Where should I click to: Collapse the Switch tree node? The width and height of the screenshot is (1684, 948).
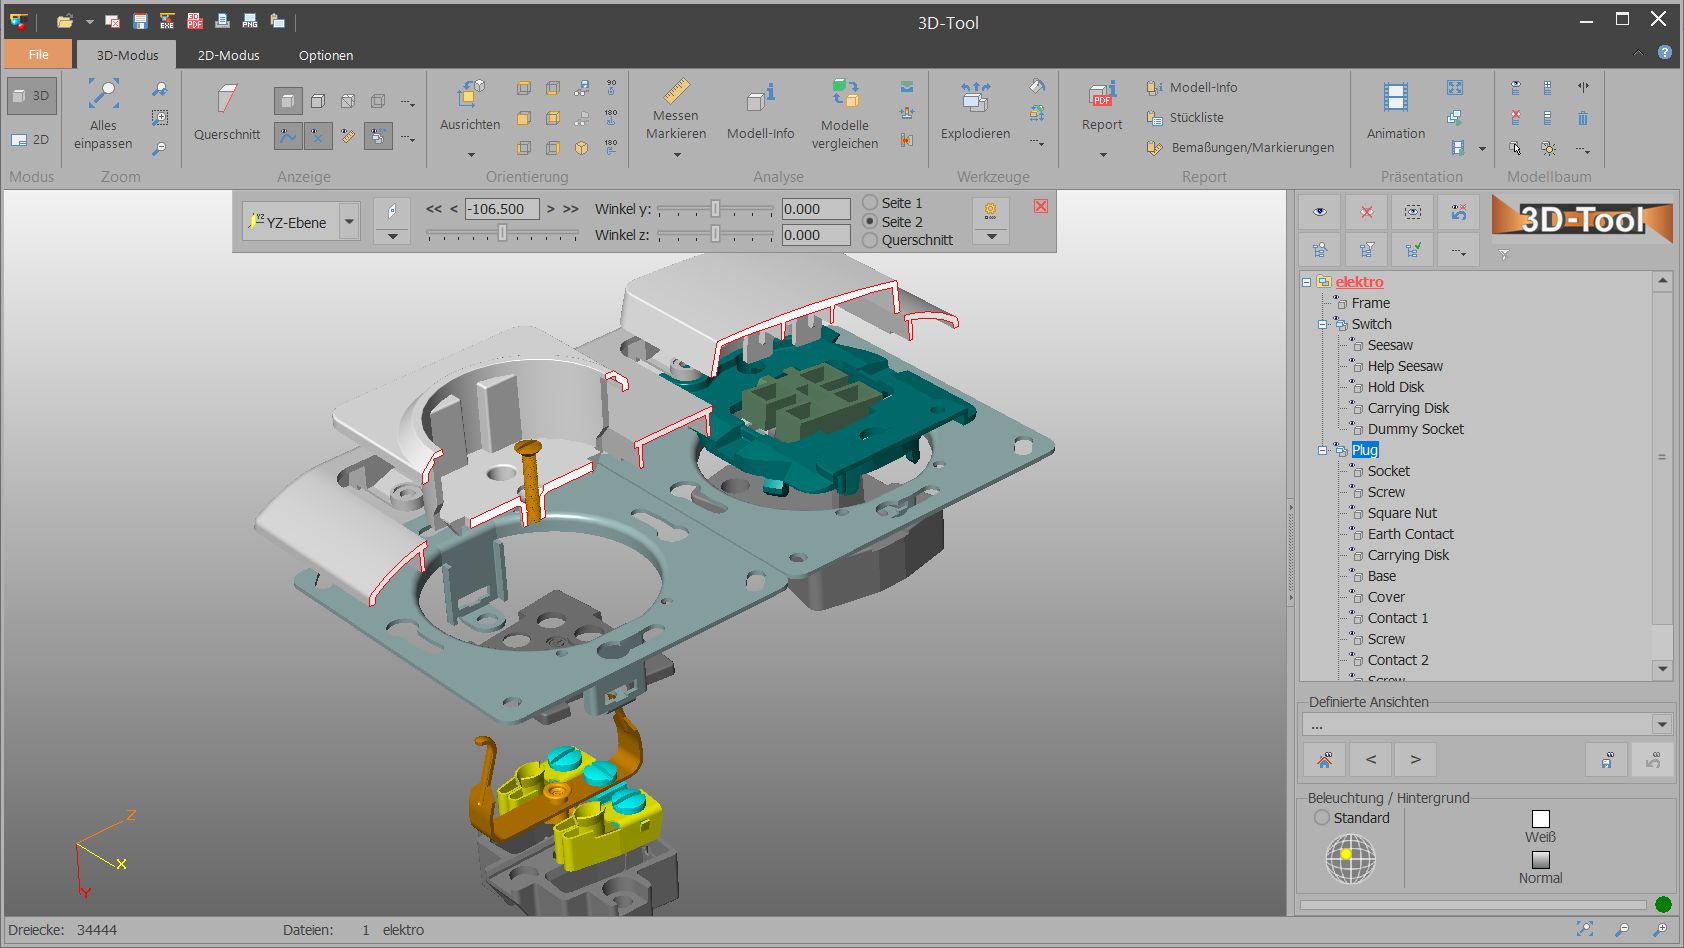coord(1322,324)
